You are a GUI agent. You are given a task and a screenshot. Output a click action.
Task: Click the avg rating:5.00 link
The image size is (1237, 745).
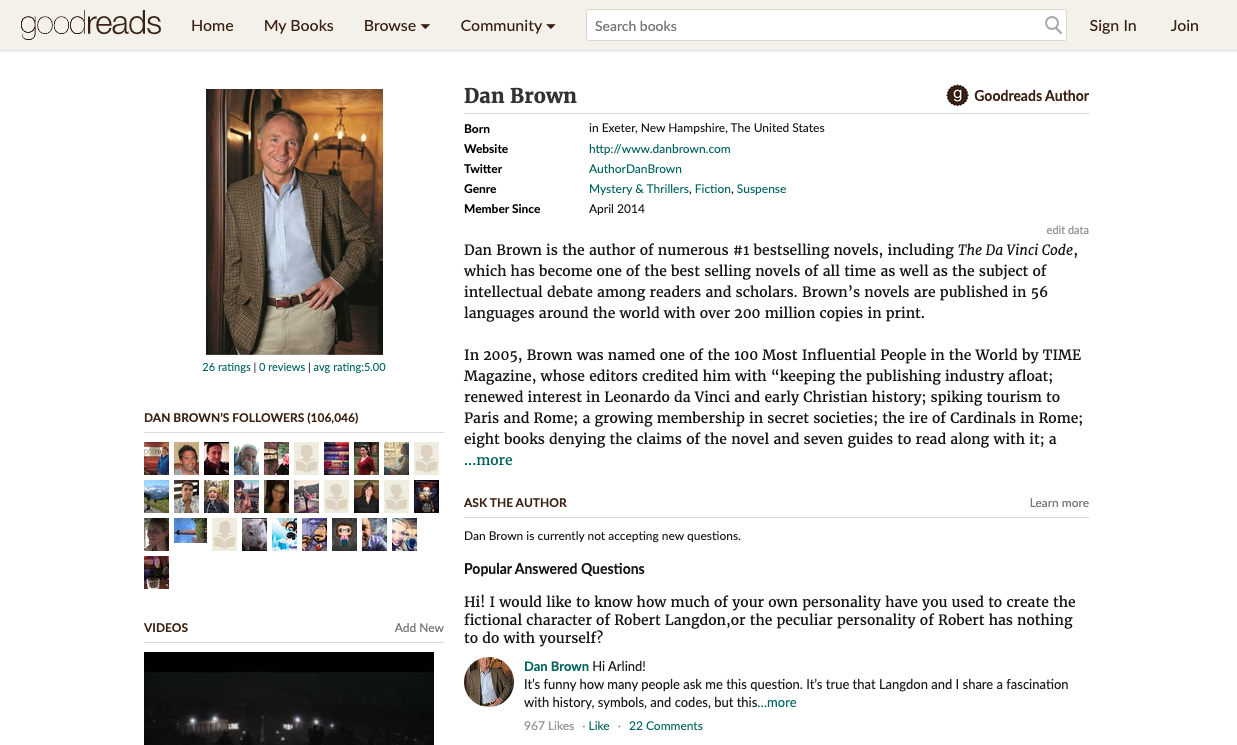pyautogui.click(x=349, y=367)
